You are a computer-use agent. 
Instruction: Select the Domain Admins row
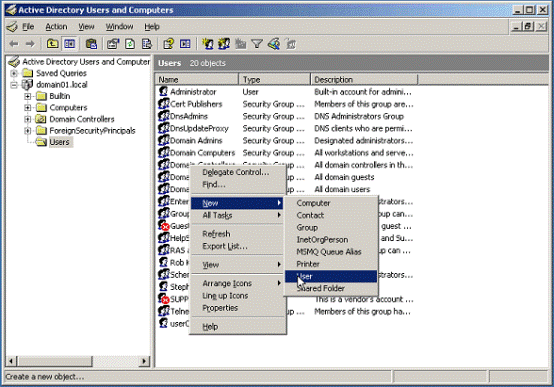tap(286, 141)
